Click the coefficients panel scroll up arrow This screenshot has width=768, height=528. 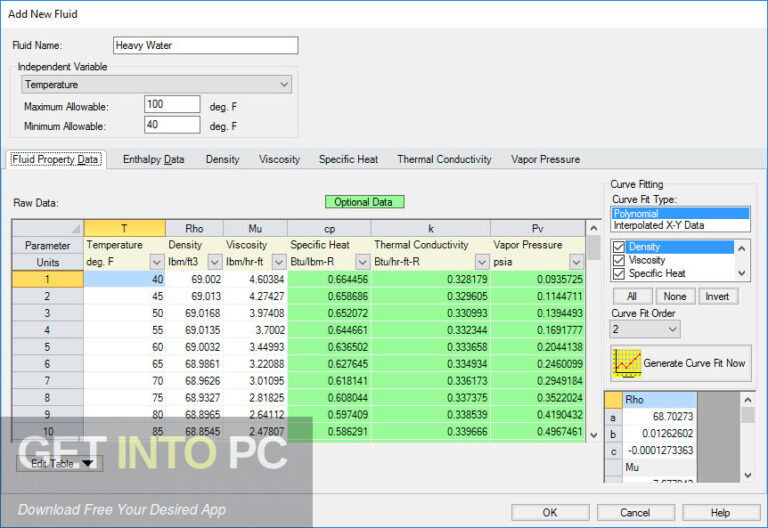(748, 400)
